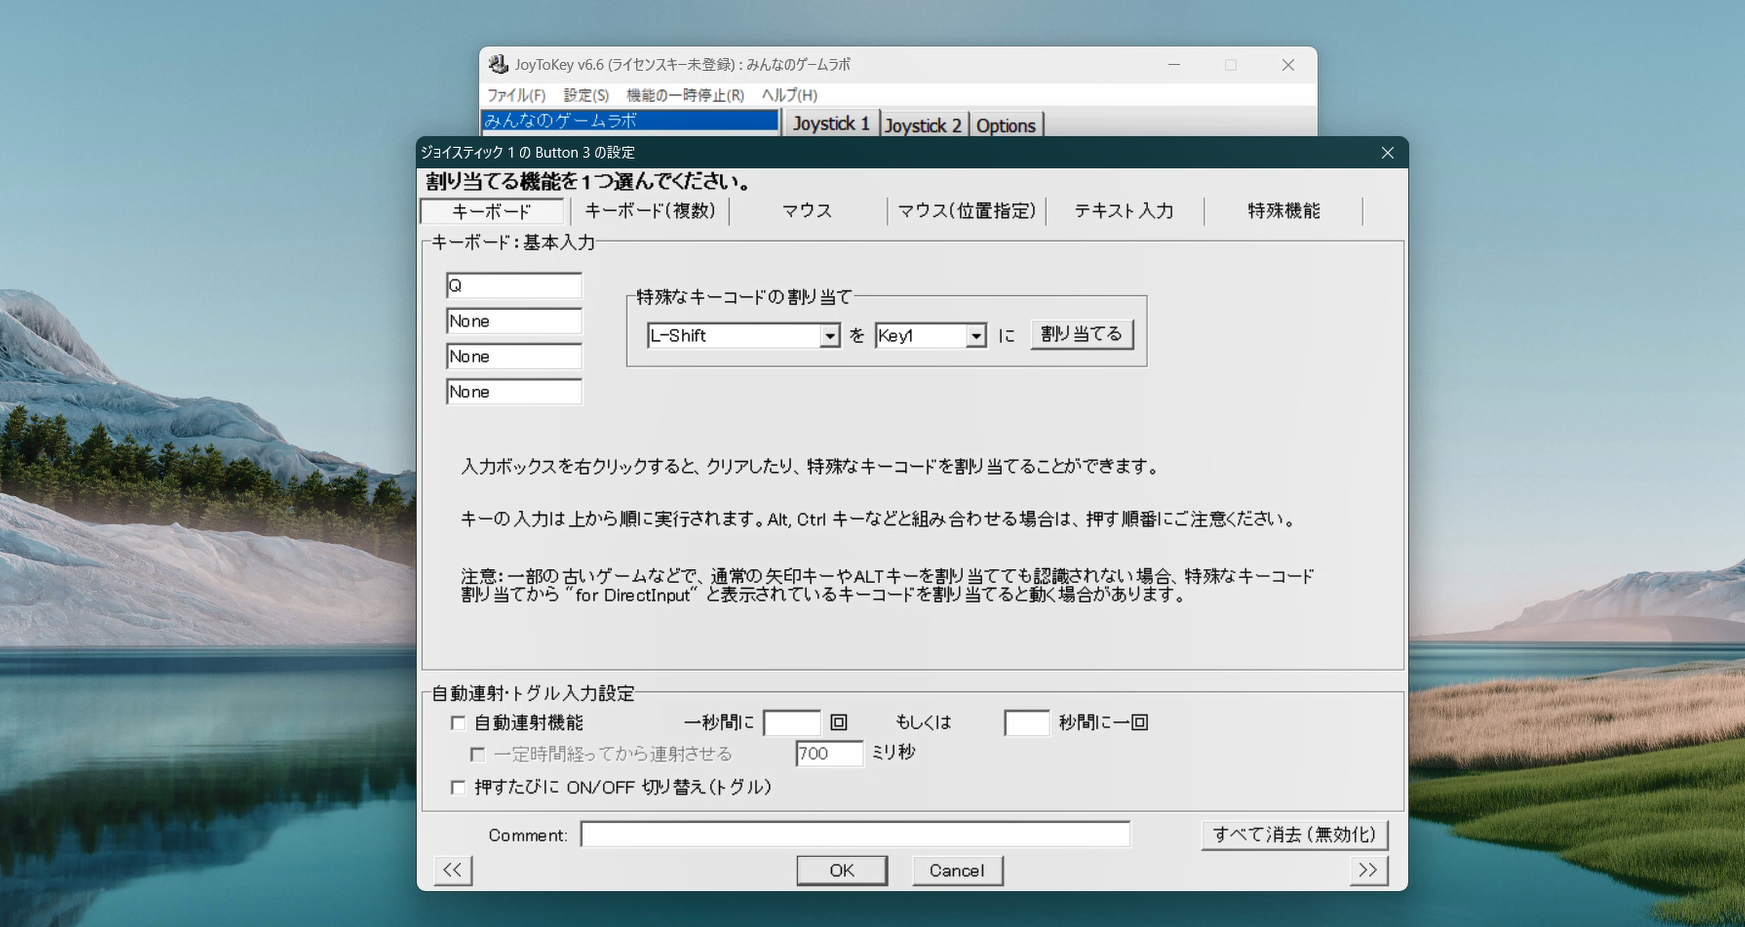Expand the L-Shift special keycode dropdown

[x=829, y=336]
